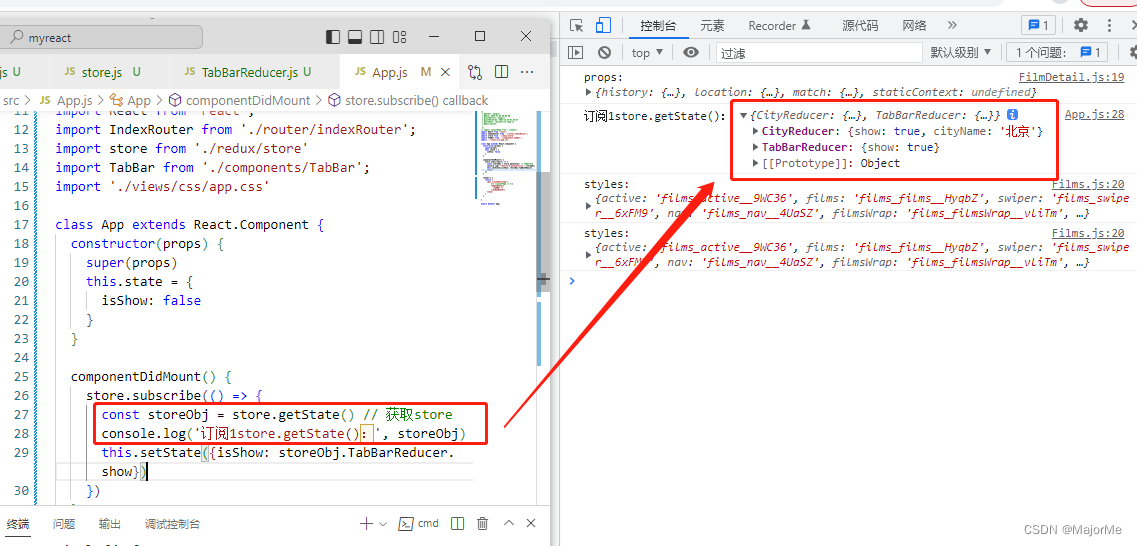Expand the CityReducer property
The image size is (1137, 546).
pyautogui.click(x=756, y=131)
